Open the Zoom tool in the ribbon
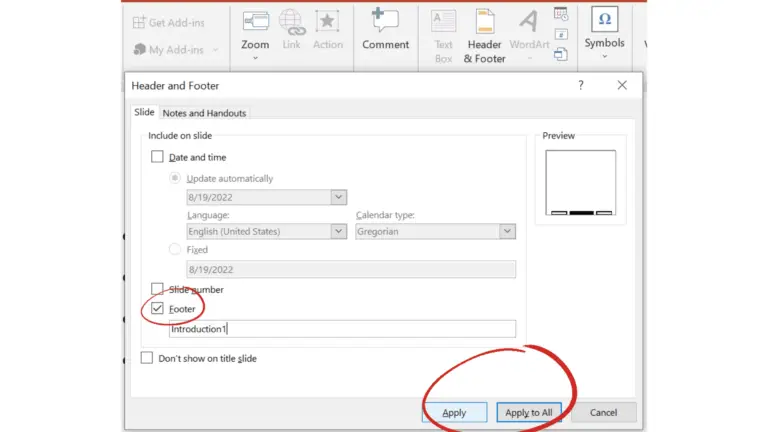768x432 pixels. [x=255, y=30]
